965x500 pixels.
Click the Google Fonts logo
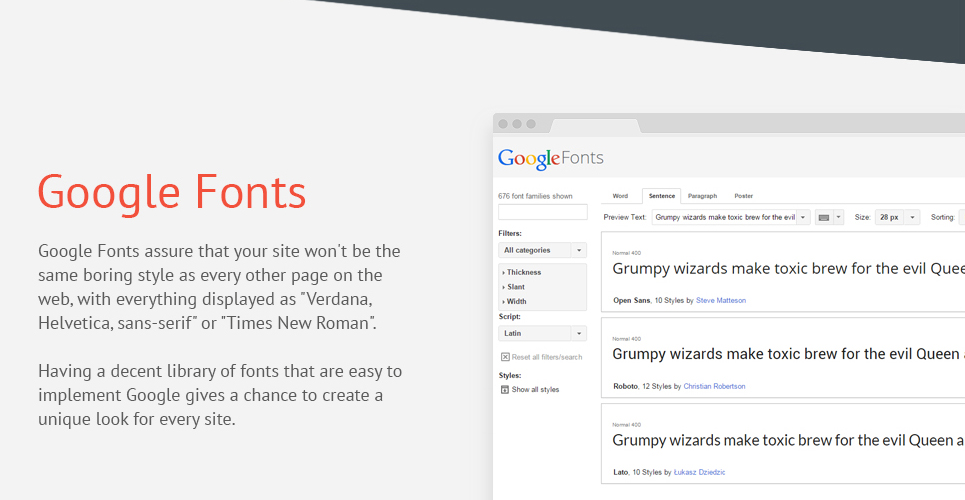click(x=551, y=158)
